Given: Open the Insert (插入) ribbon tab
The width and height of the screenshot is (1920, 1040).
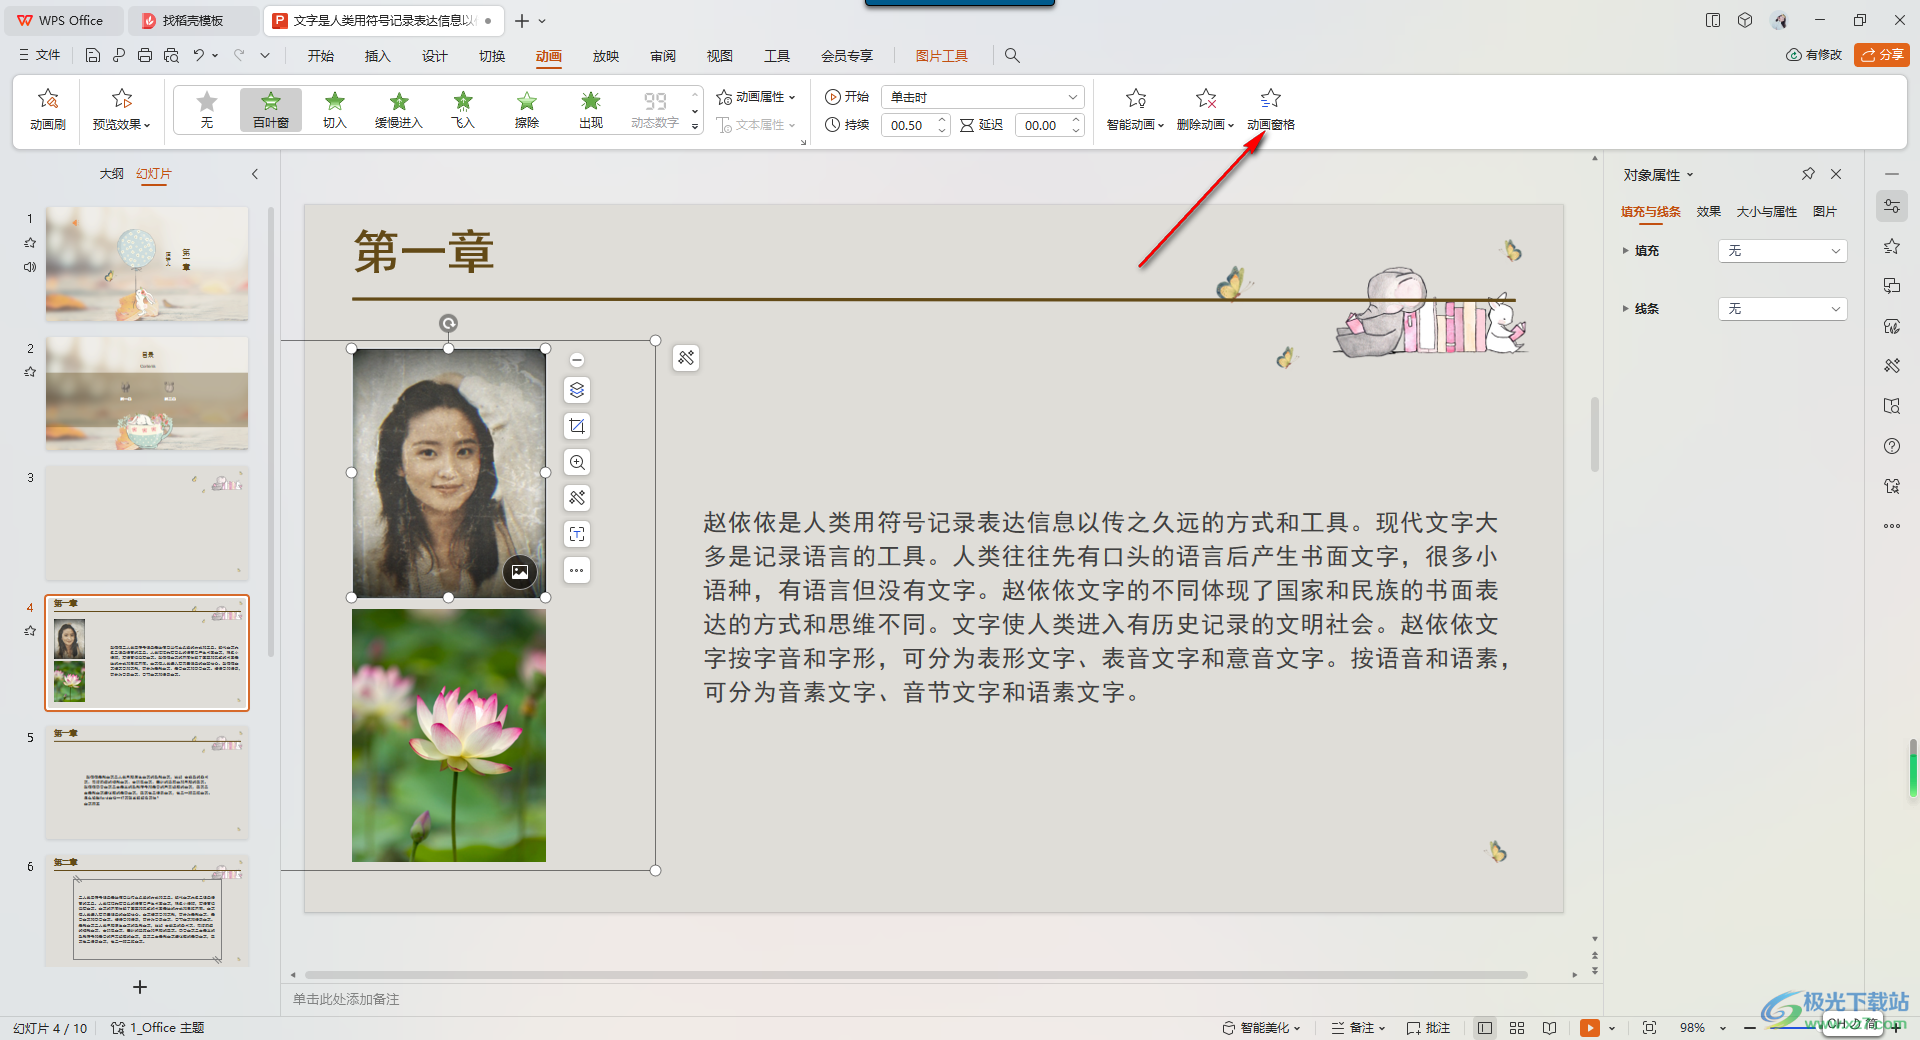Looking at the screenshot, I should click(378, 56).
